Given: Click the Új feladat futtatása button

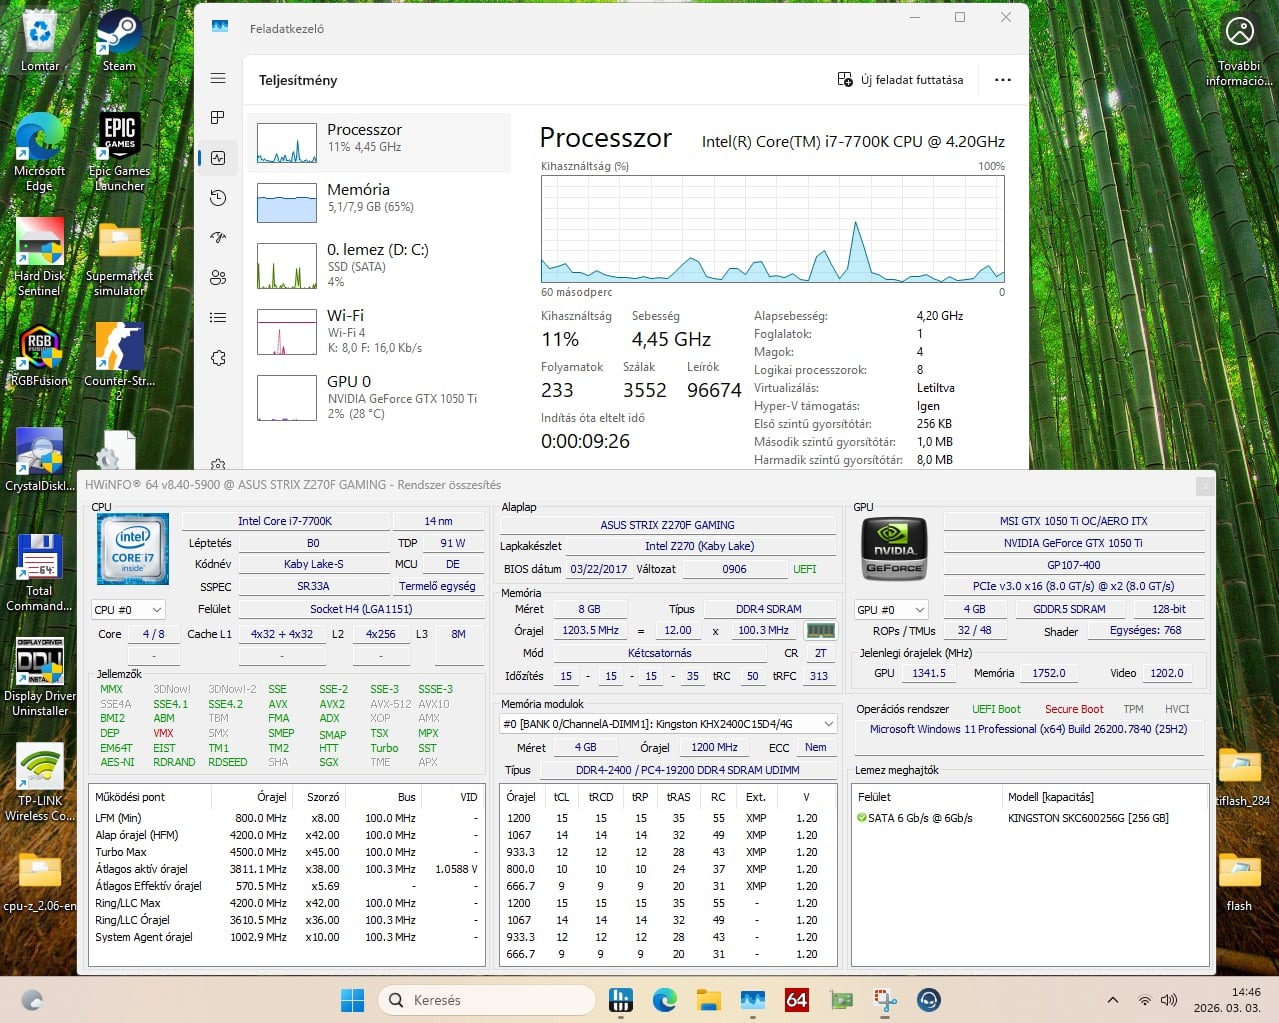Looking at the screenshot, I should (901, 80).
